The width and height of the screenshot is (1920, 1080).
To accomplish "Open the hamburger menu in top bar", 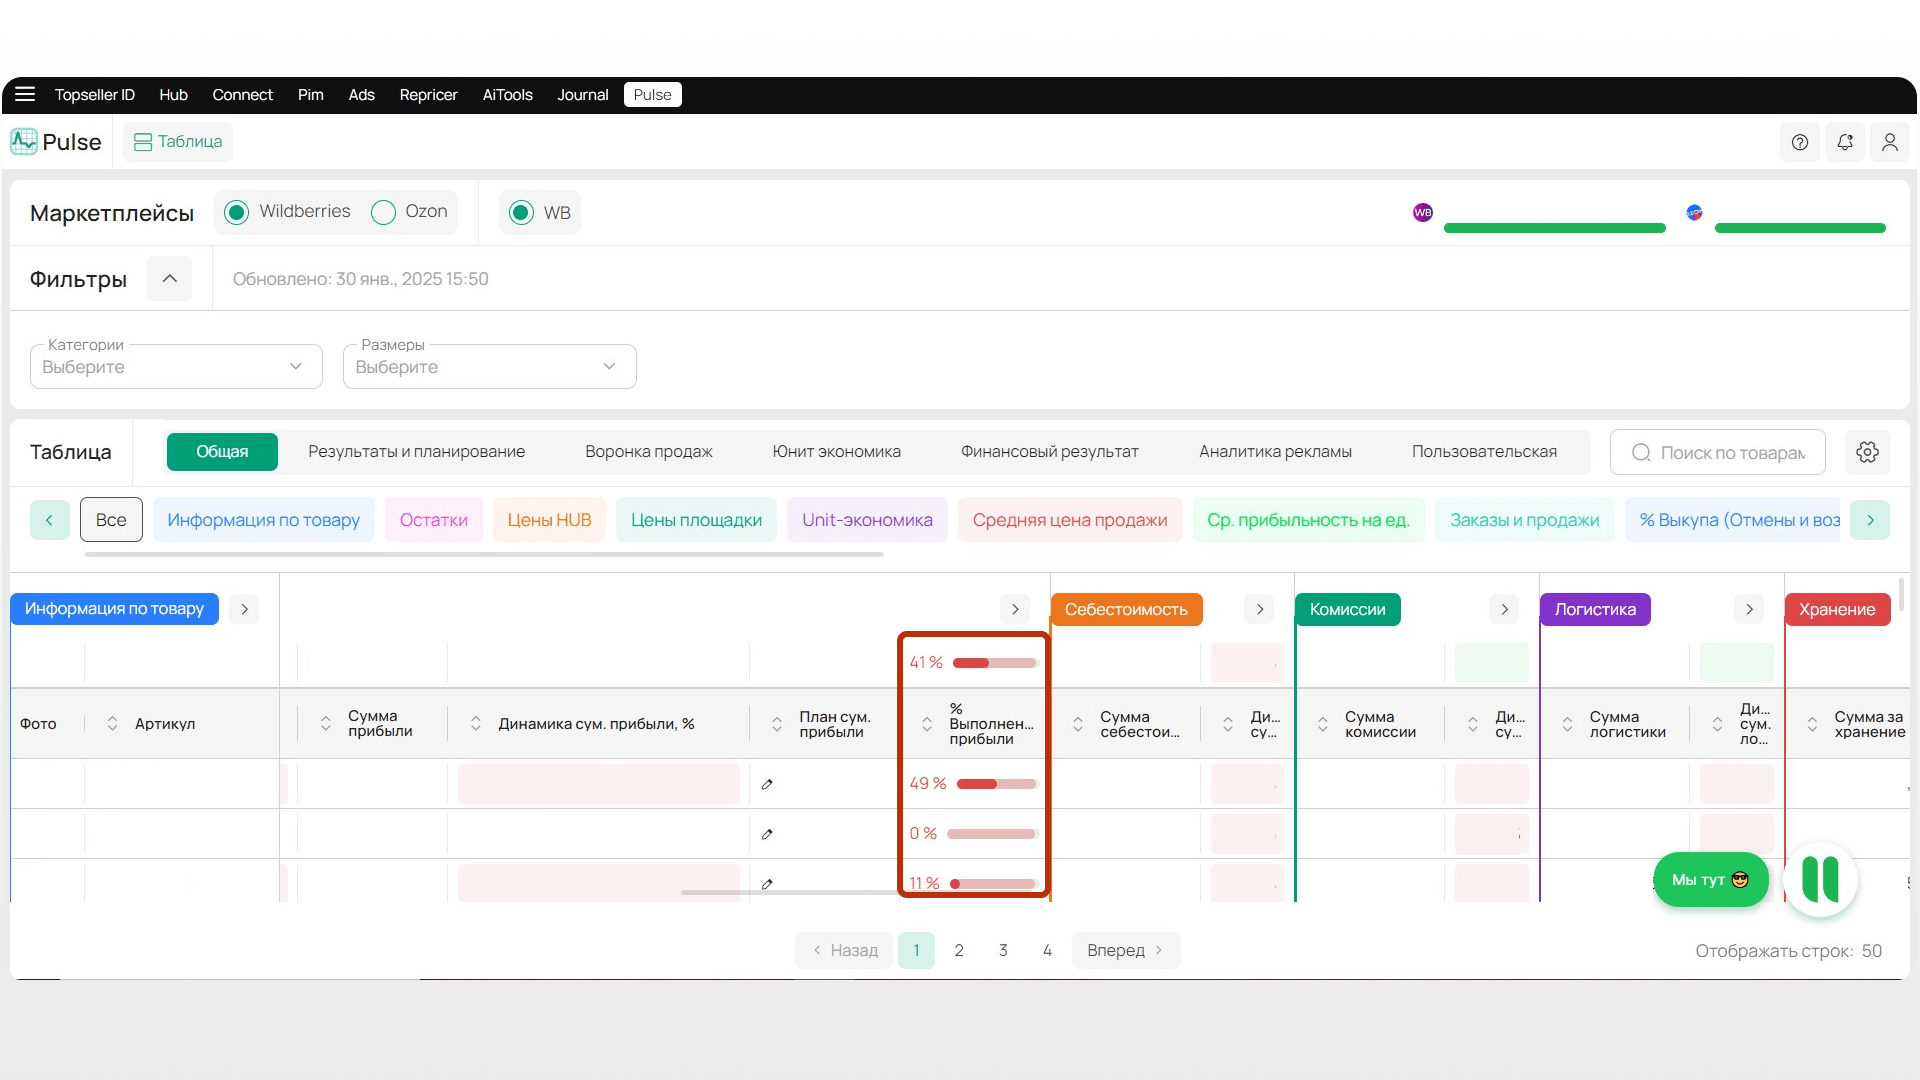I will tap(25, 94).
